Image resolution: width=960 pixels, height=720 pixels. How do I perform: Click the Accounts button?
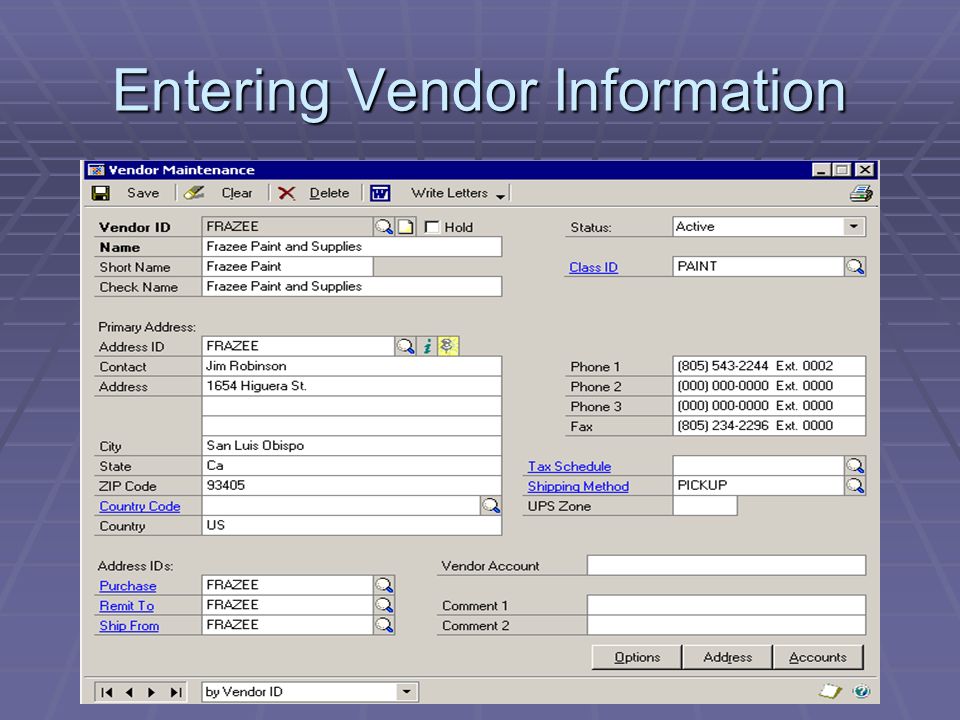coord(817,657)
